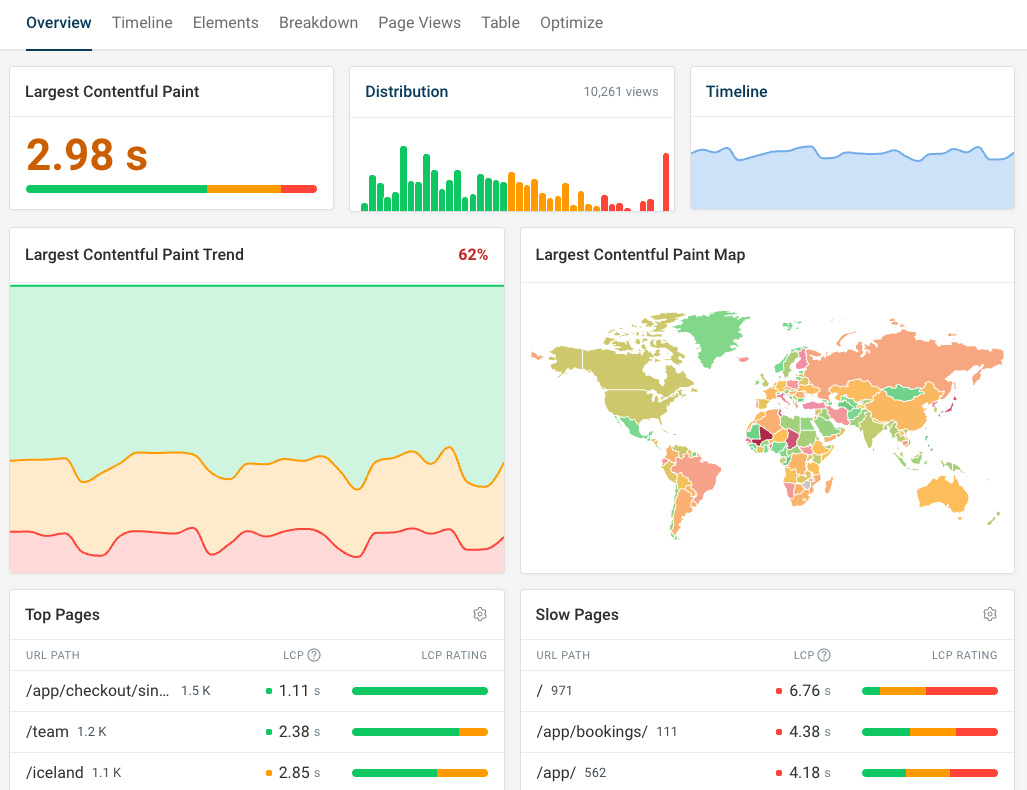
Task: Click the Largest Contentful Paint Trend title
Action: click(x=134, y=255)
